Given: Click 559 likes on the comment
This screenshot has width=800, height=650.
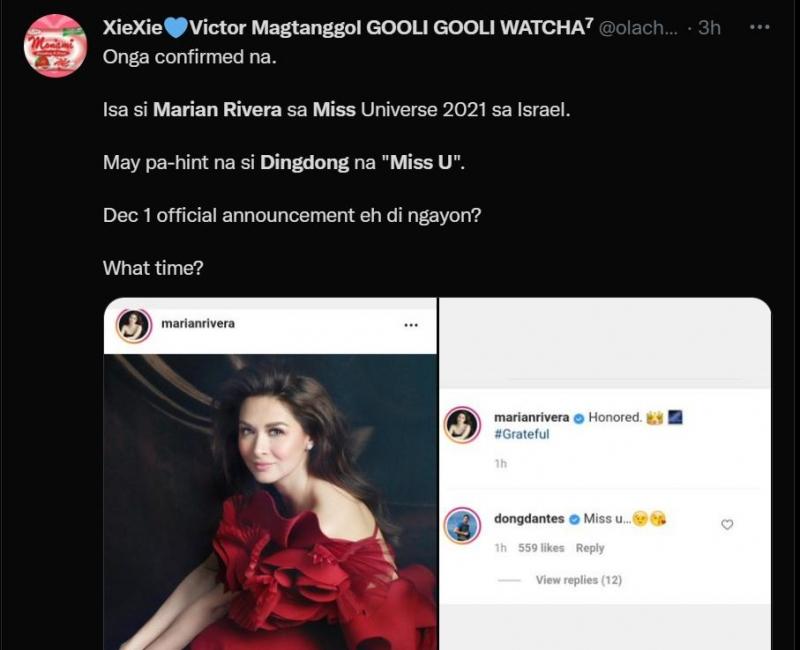Looking at the screenshot, I should point(540,548).
